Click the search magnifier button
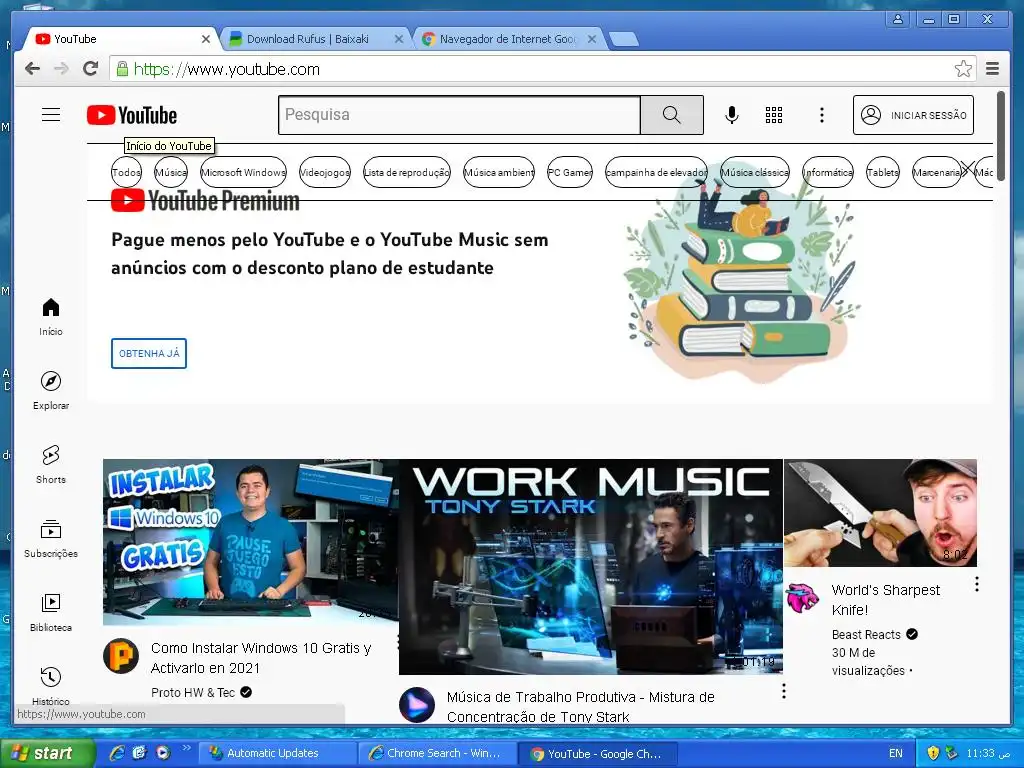Screen dimensions: 1024x768 click(671, 115)
